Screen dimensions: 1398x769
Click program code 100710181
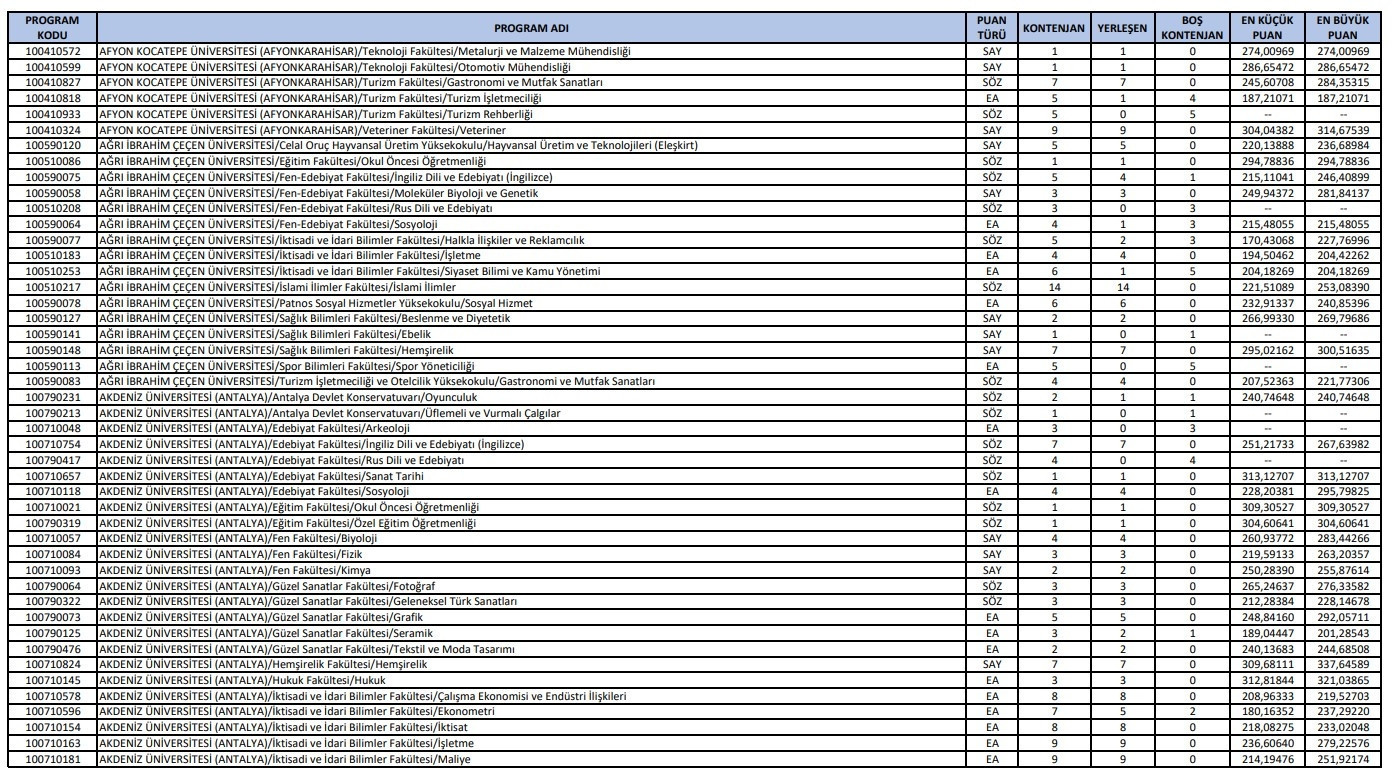click(51, 760)
